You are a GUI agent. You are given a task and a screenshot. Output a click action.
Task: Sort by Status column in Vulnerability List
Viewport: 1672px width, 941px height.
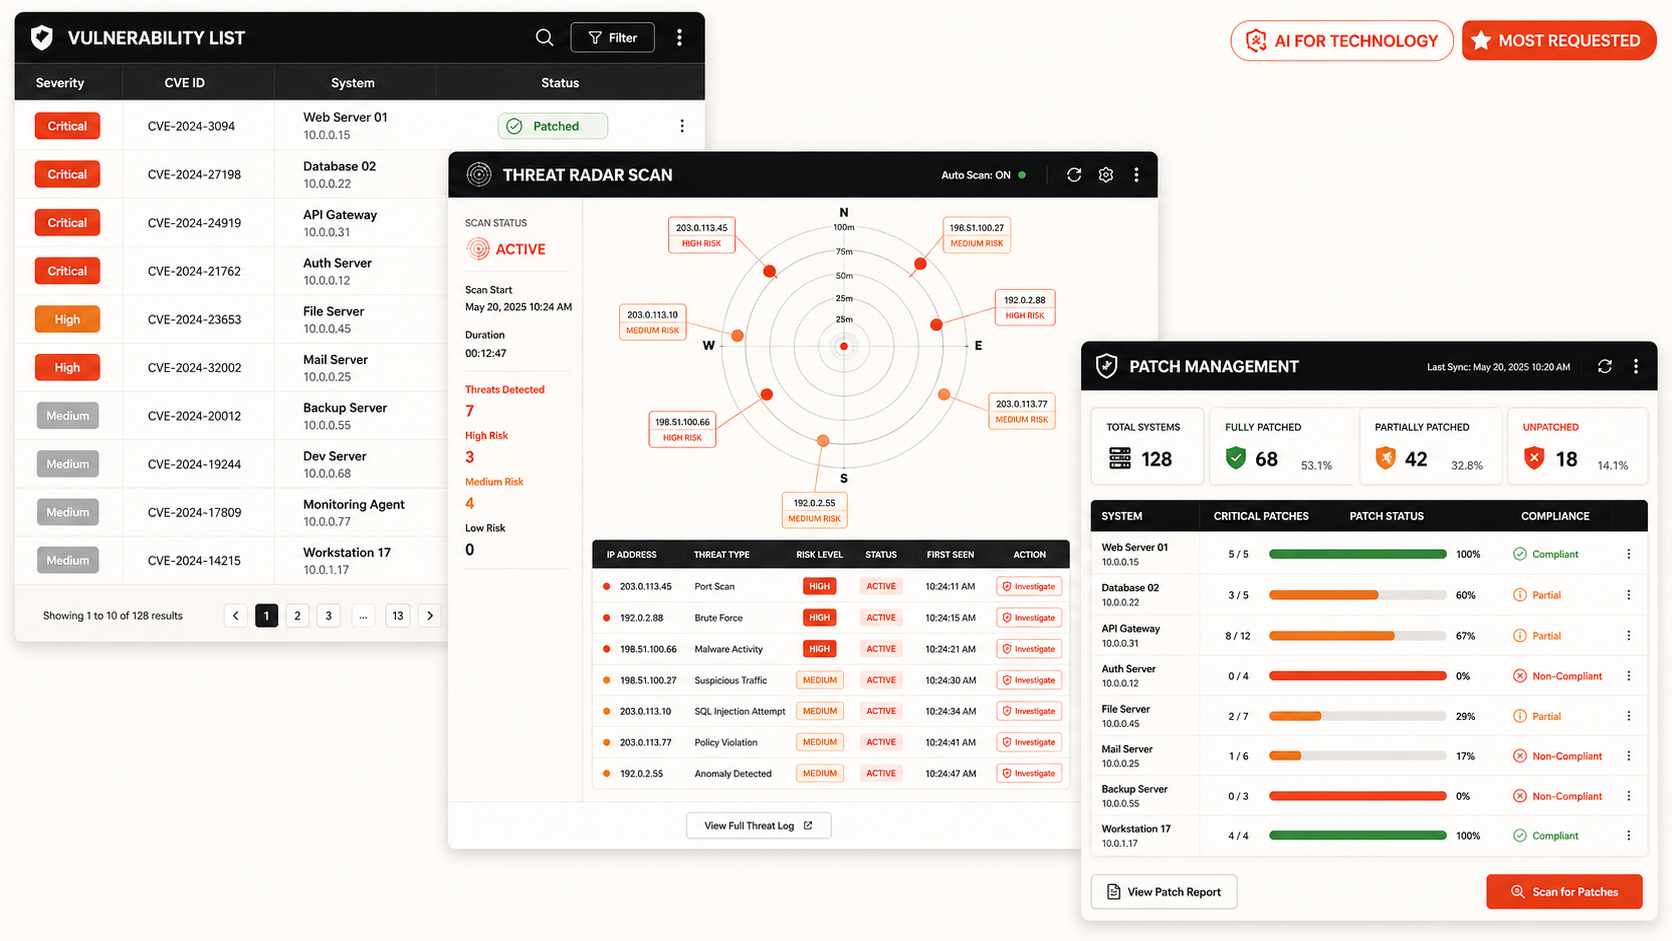(x=560, y=83)
